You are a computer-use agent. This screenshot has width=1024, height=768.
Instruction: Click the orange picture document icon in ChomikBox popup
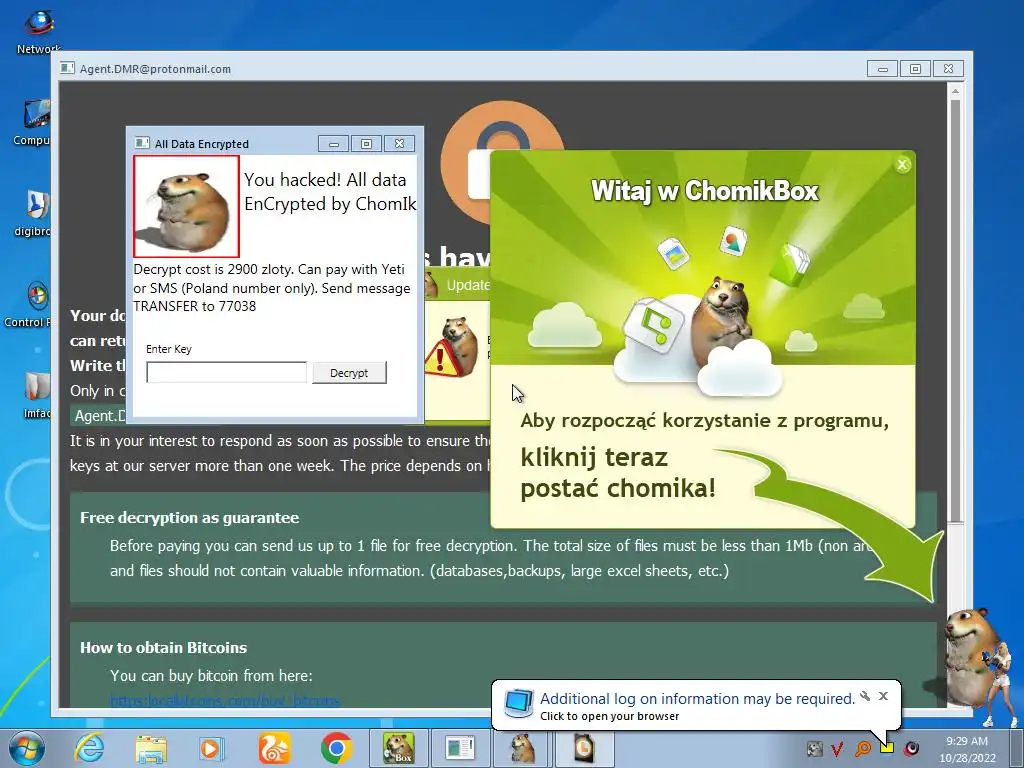pyautogui.click(x=733, y=241)
